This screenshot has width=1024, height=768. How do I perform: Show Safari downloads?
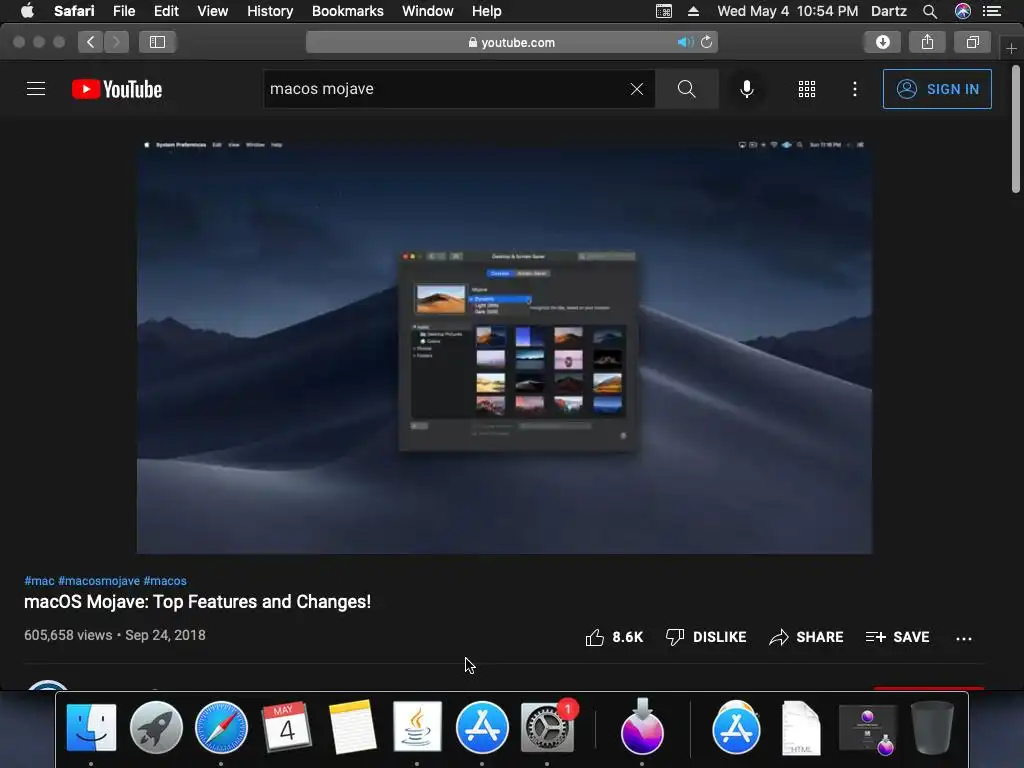(x=882, y=42)
